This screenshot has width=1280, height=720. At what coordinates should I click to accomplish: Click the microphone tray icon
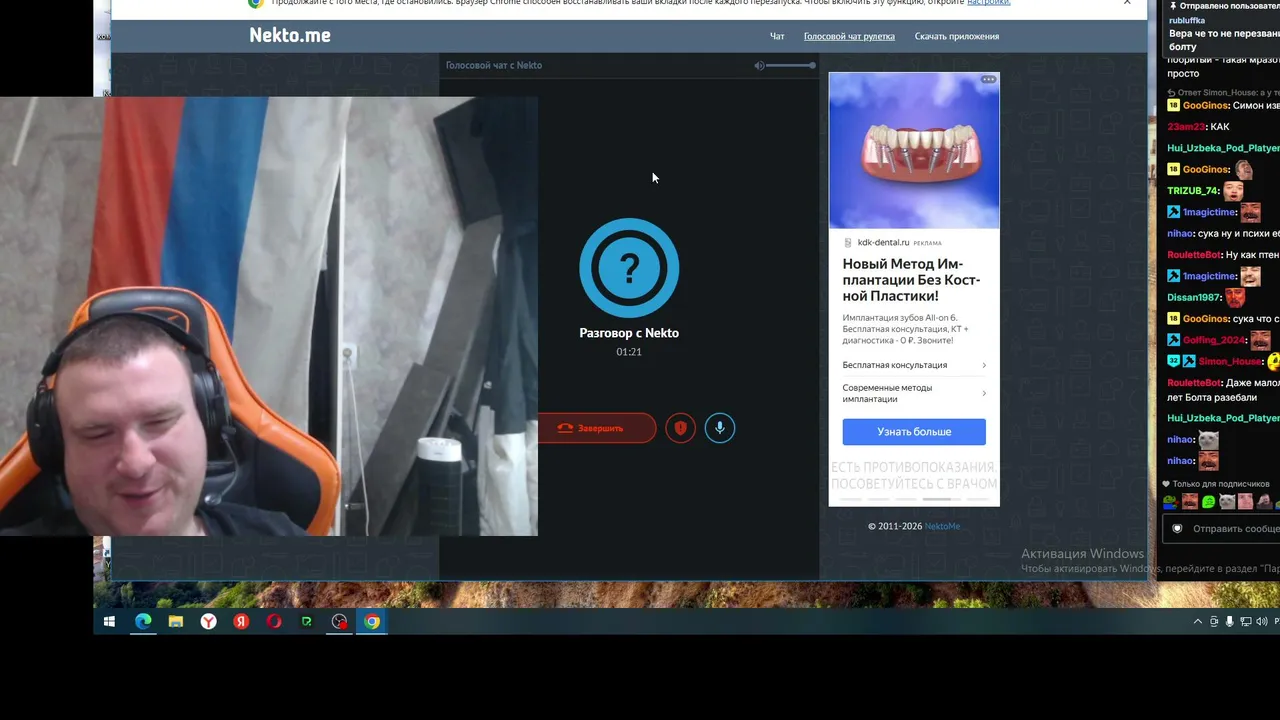pos(1230,622)
